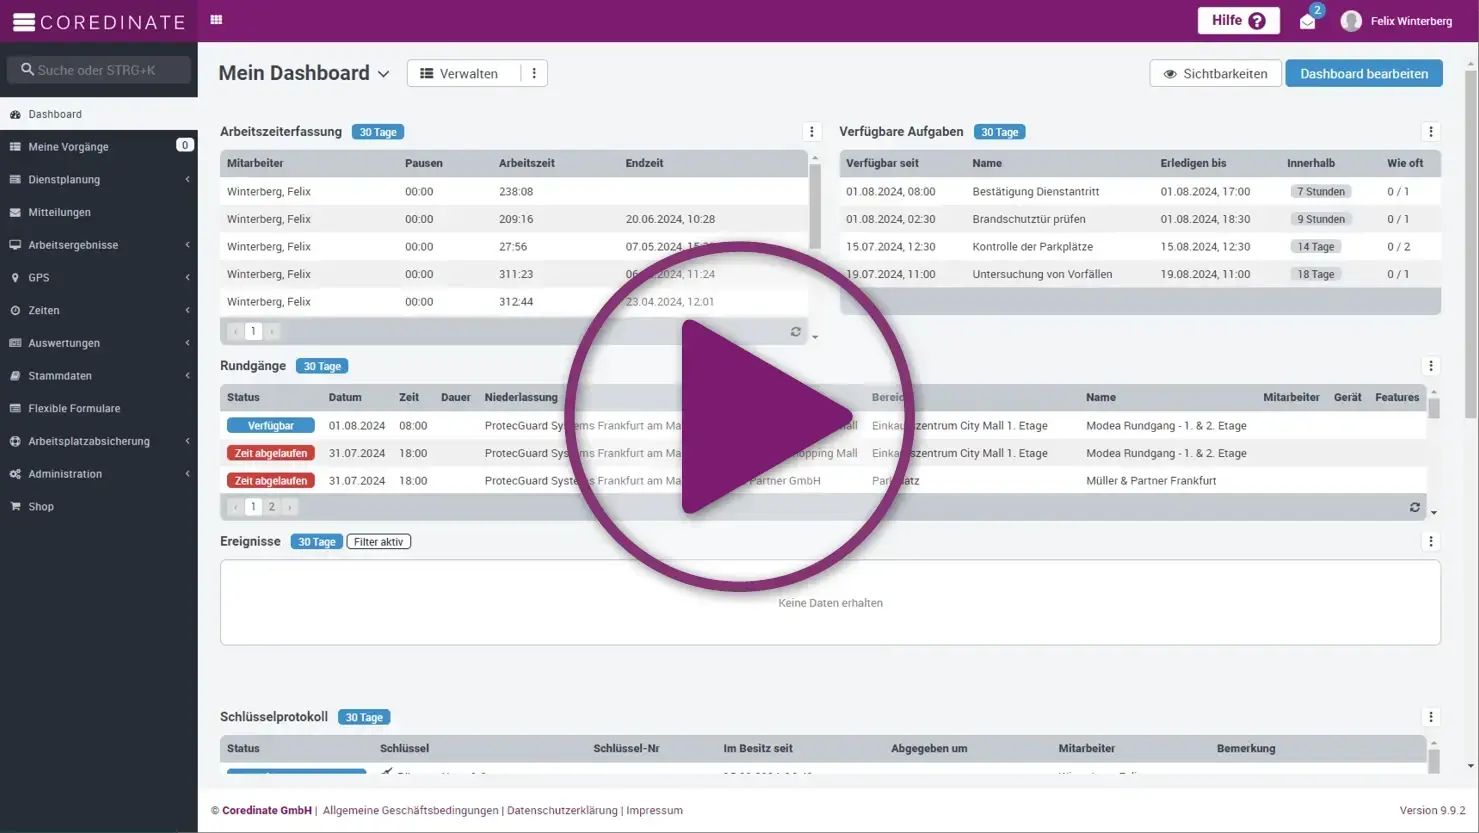
Task: Open Sichtbarkeiten visibility settings
Action: tap(1215, 74)
